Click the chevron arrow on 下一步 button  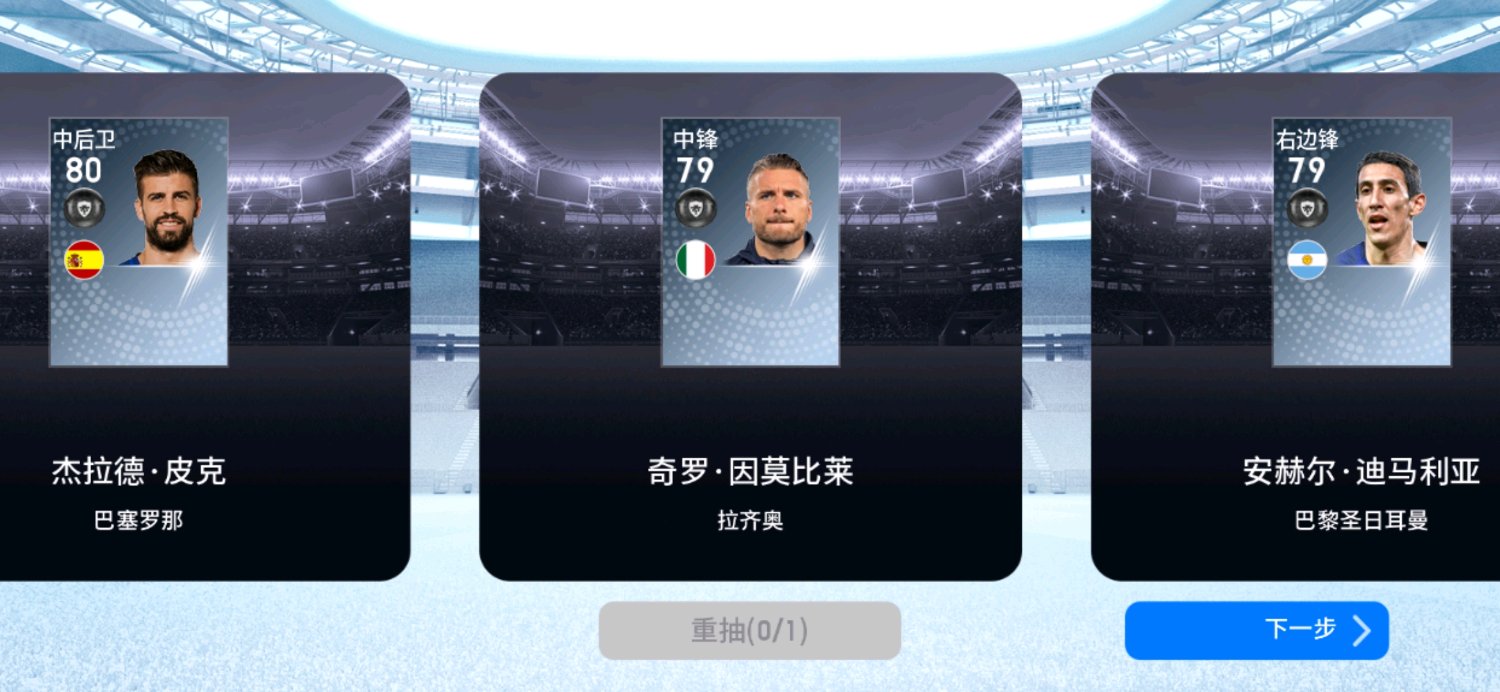click(x=1361, y=630)
